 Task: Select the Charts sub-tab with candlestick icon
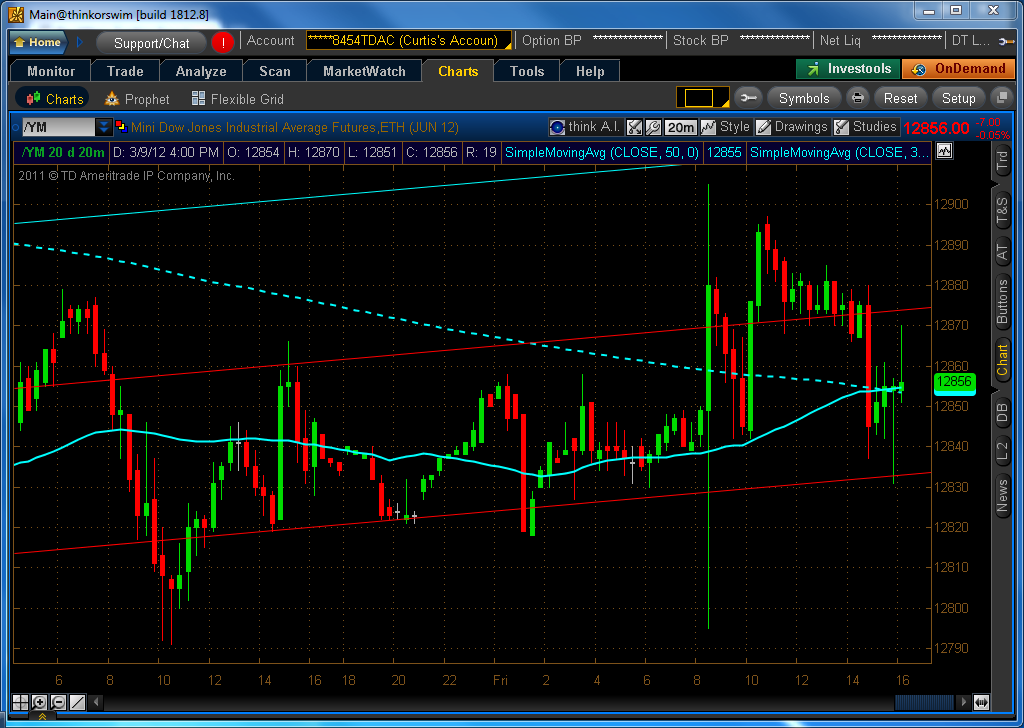coord(54,99)
